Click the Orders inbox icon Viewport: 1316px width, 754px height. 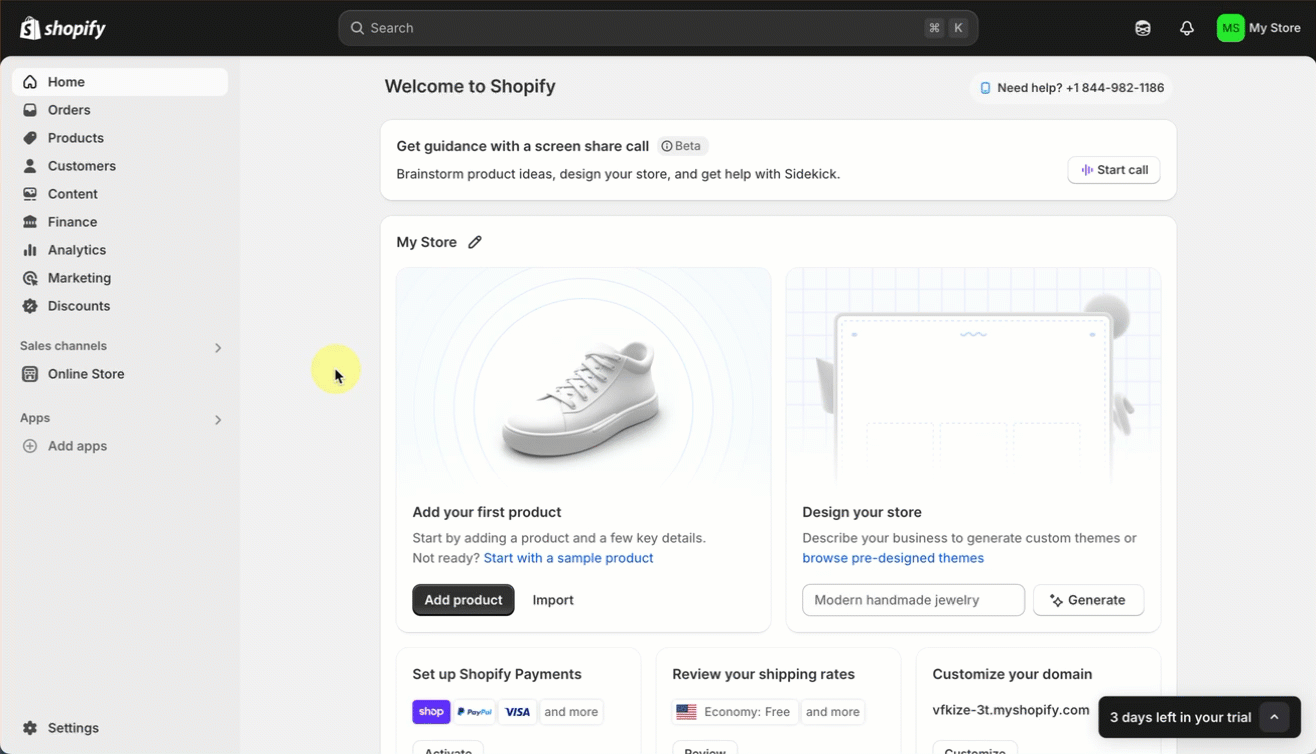coord(30,110)
